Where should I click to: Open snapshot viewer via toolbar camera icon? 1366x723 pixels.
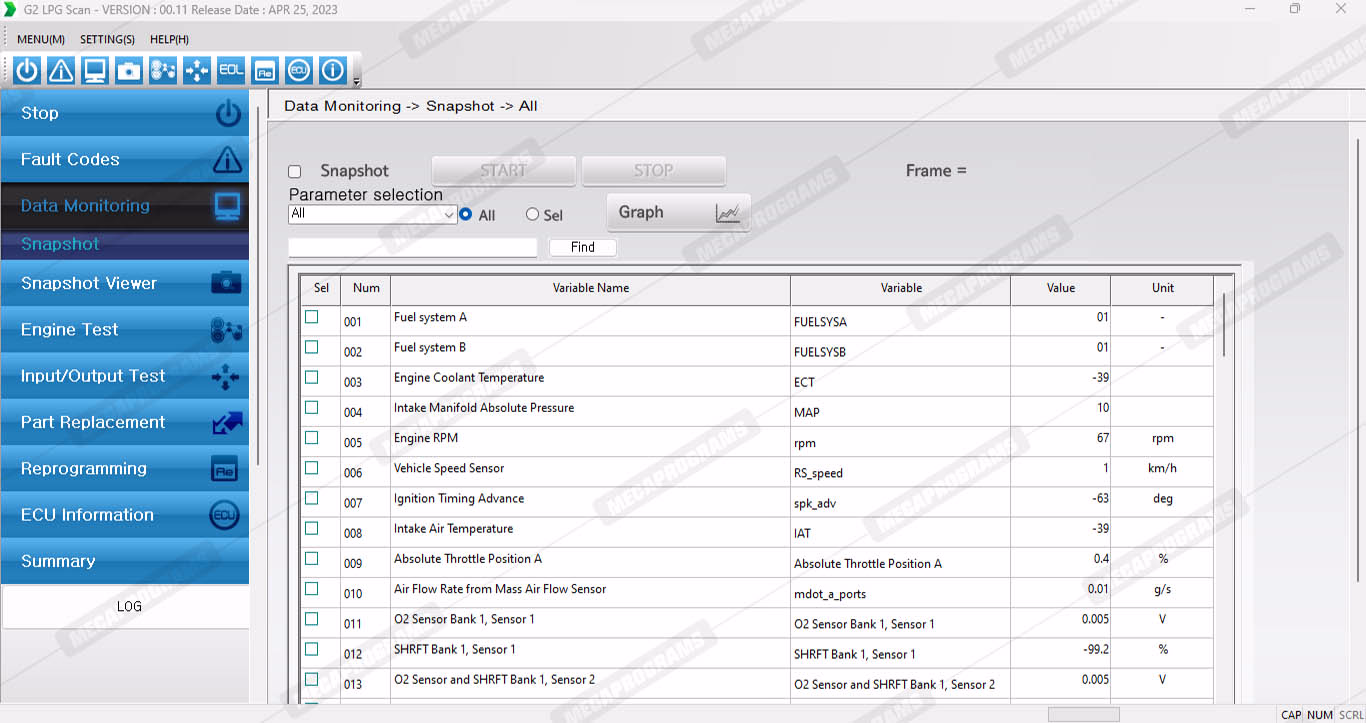pos(129,70)
